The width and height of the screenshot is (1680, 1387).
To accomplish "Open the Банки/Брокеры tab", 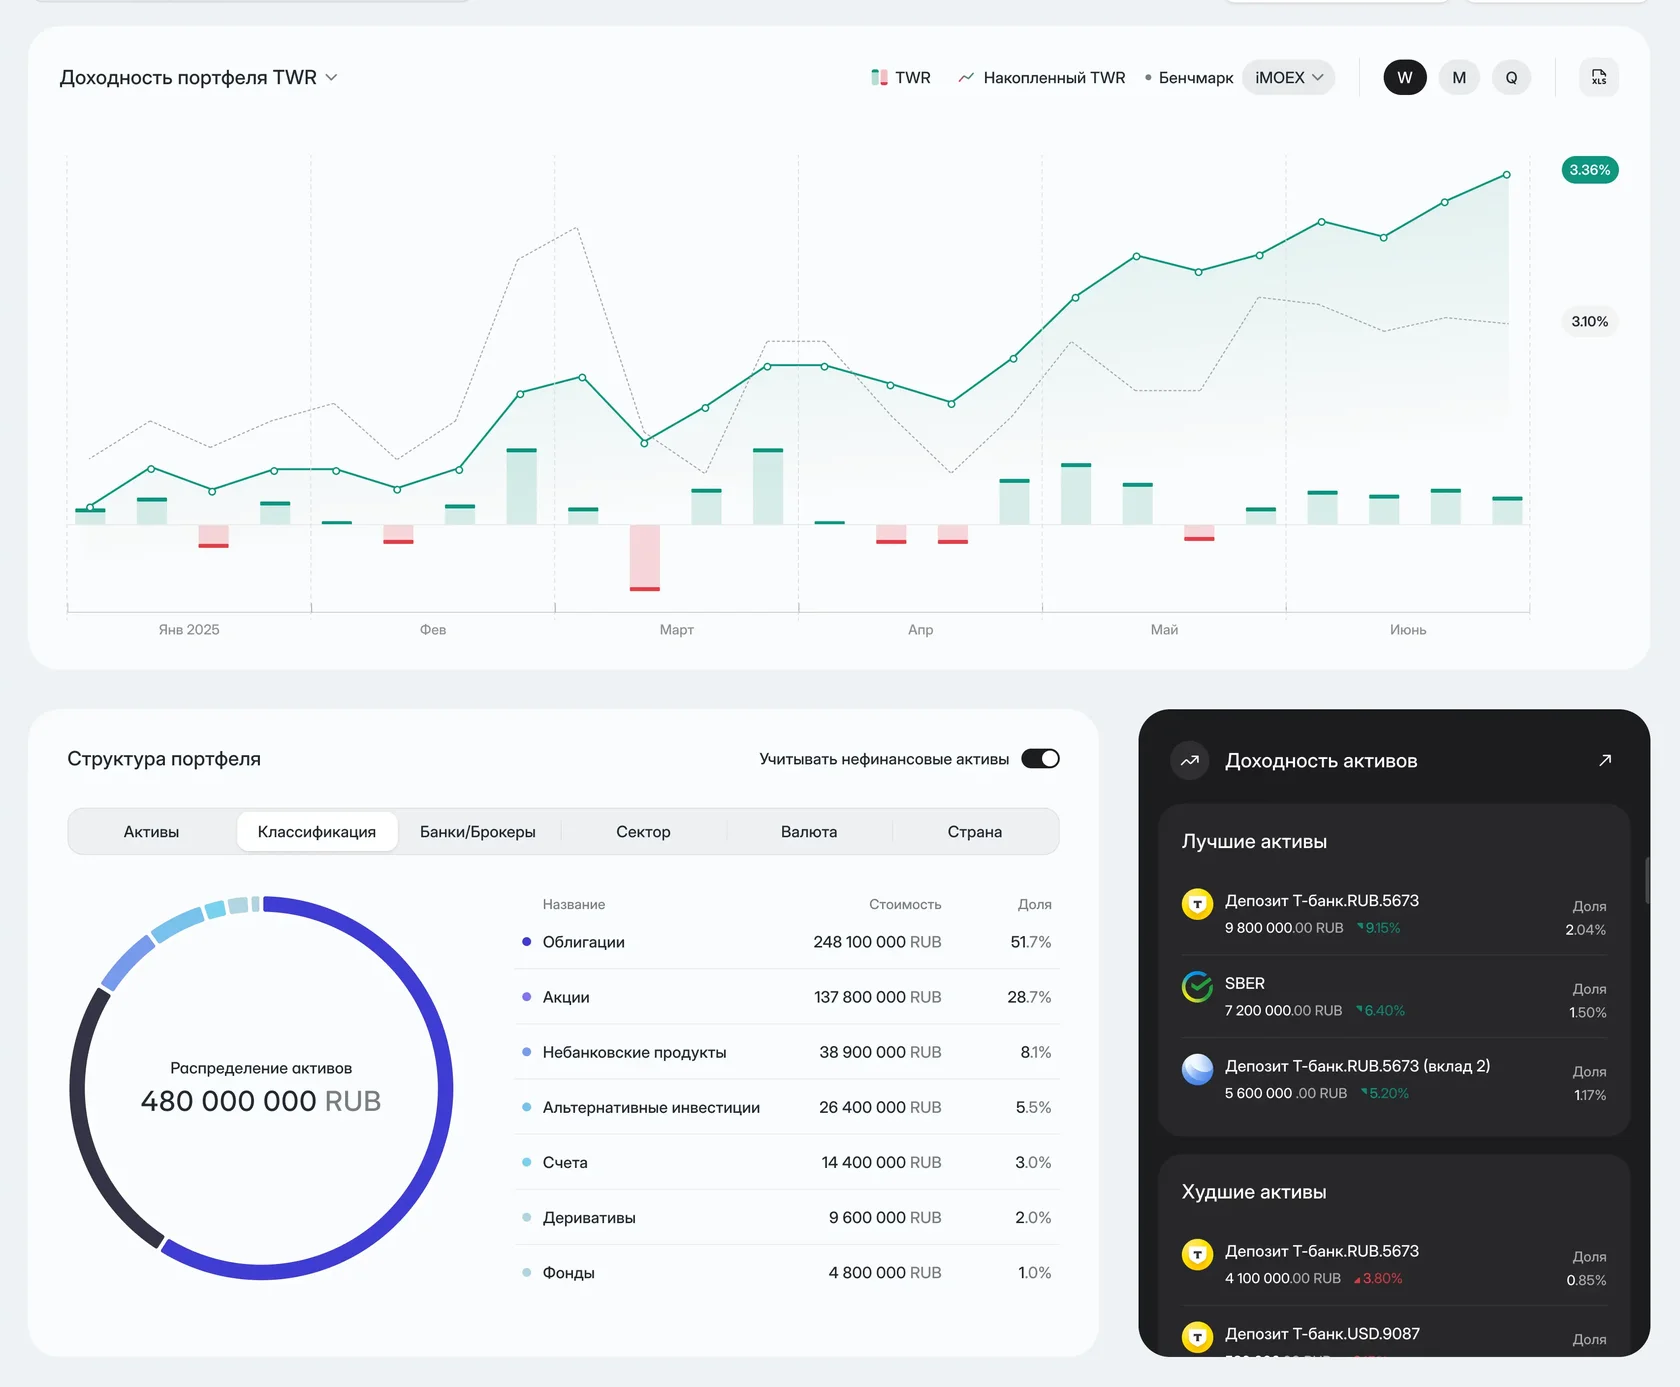I will click(x=478, y=832).
